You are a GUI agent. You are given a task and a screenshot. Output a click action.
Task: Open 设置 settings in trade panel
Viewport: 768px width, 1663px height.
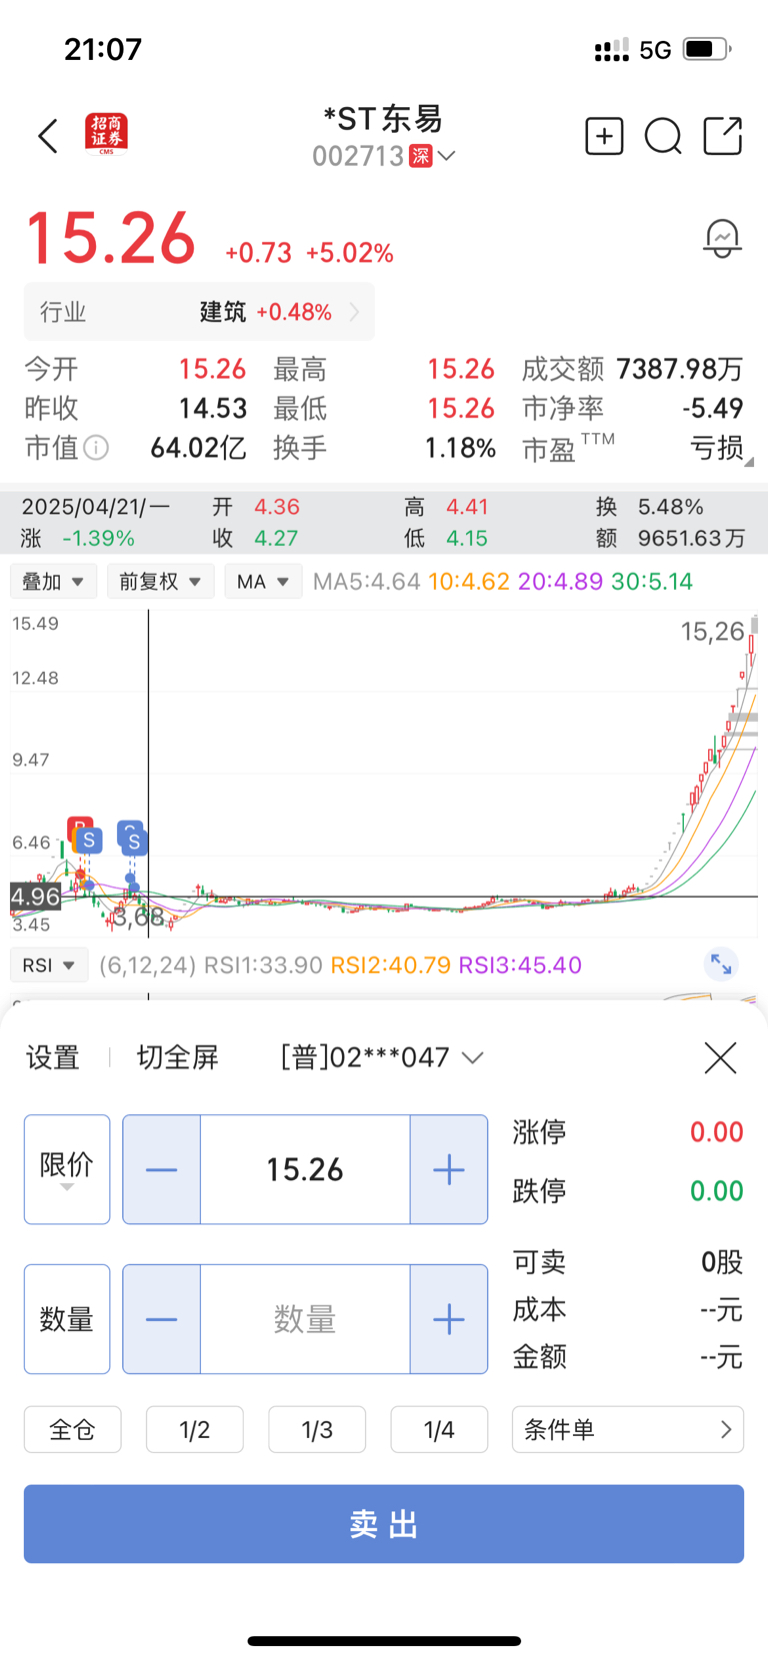53,1057
